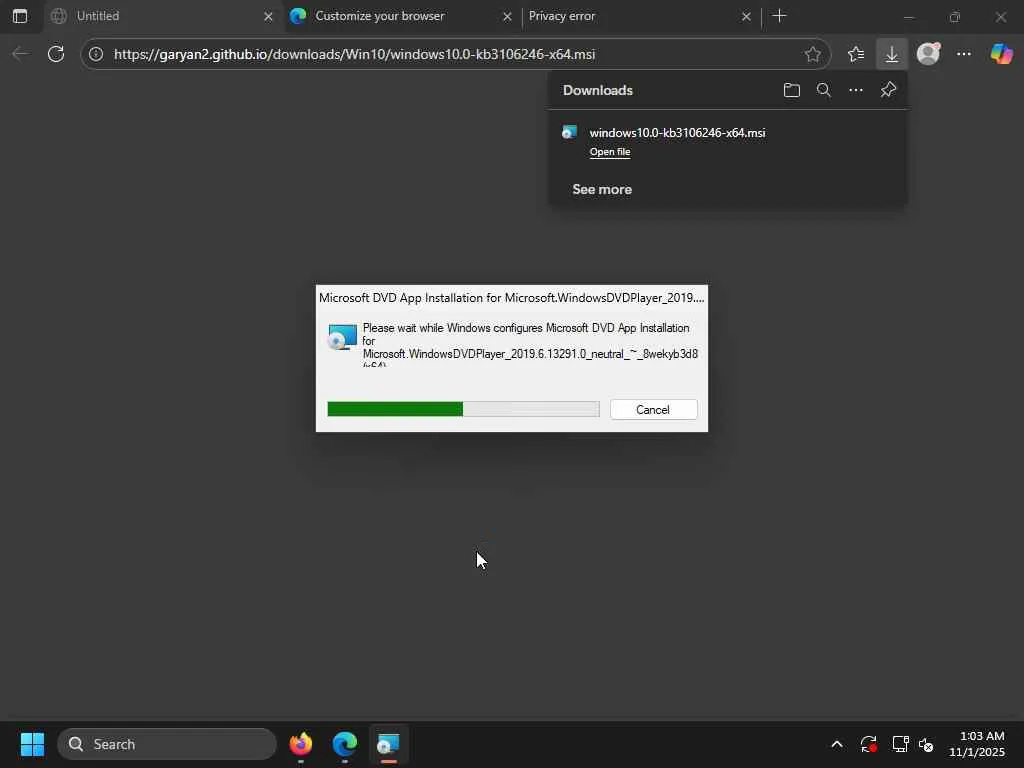
Task: Close the Privacy error tab
Action: click(x=746, y=16)
